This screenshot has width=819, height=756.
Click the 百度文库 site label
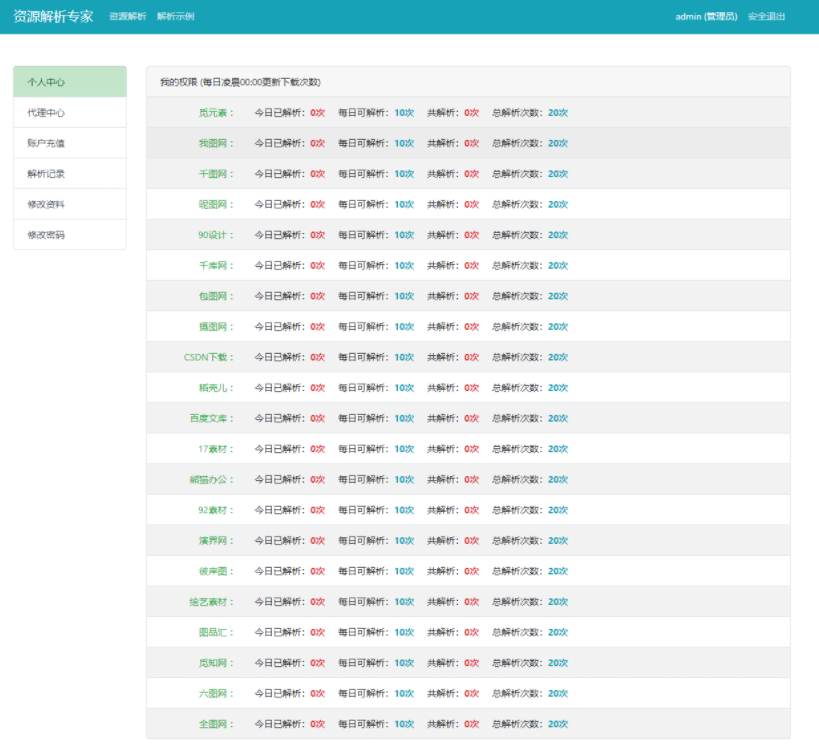click(x=211, y=418)
